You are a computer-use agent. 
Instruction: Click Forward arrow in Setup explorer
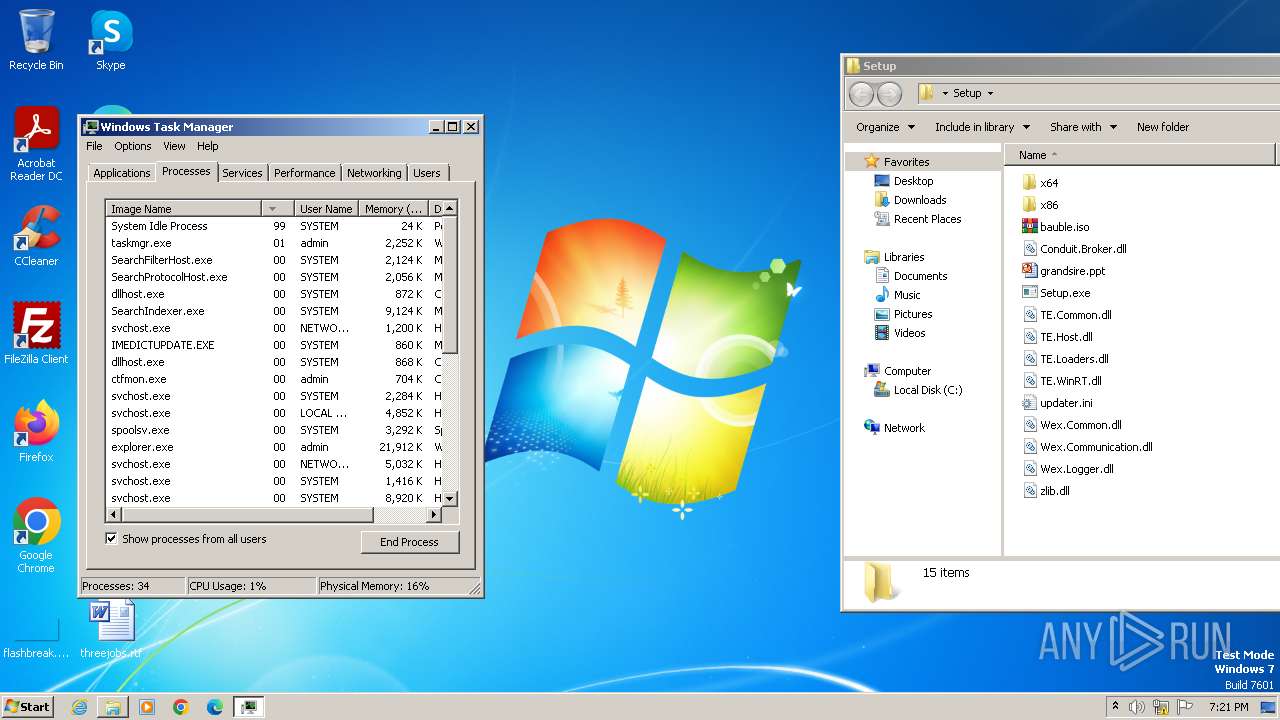(889, 94)
